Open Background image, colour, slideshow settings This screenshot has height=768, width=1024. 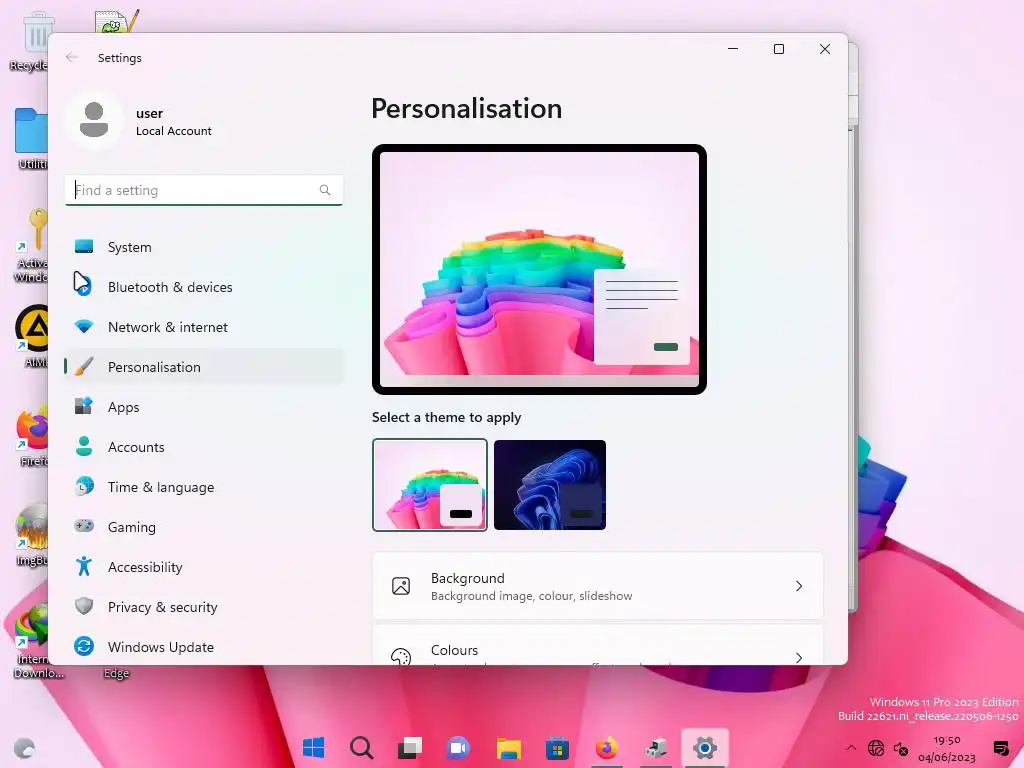tap(598, 586)
